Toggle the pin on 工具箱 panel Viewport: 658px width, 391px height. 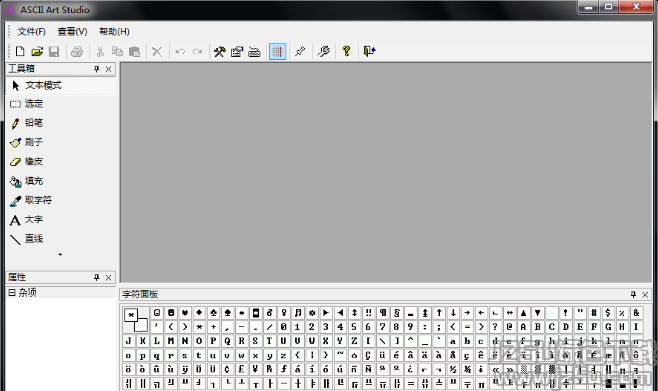pyautogui.click(x=97, y=69)
